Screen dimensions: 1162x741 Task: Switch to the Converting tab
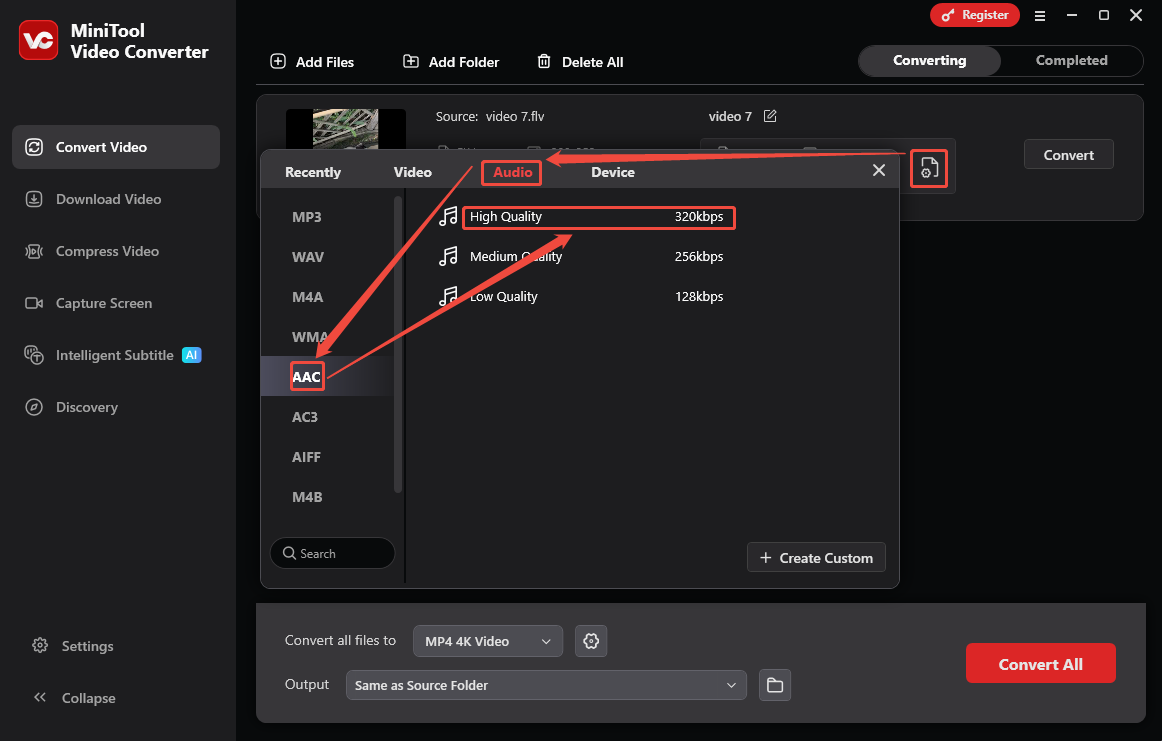[x=929, y=61]
